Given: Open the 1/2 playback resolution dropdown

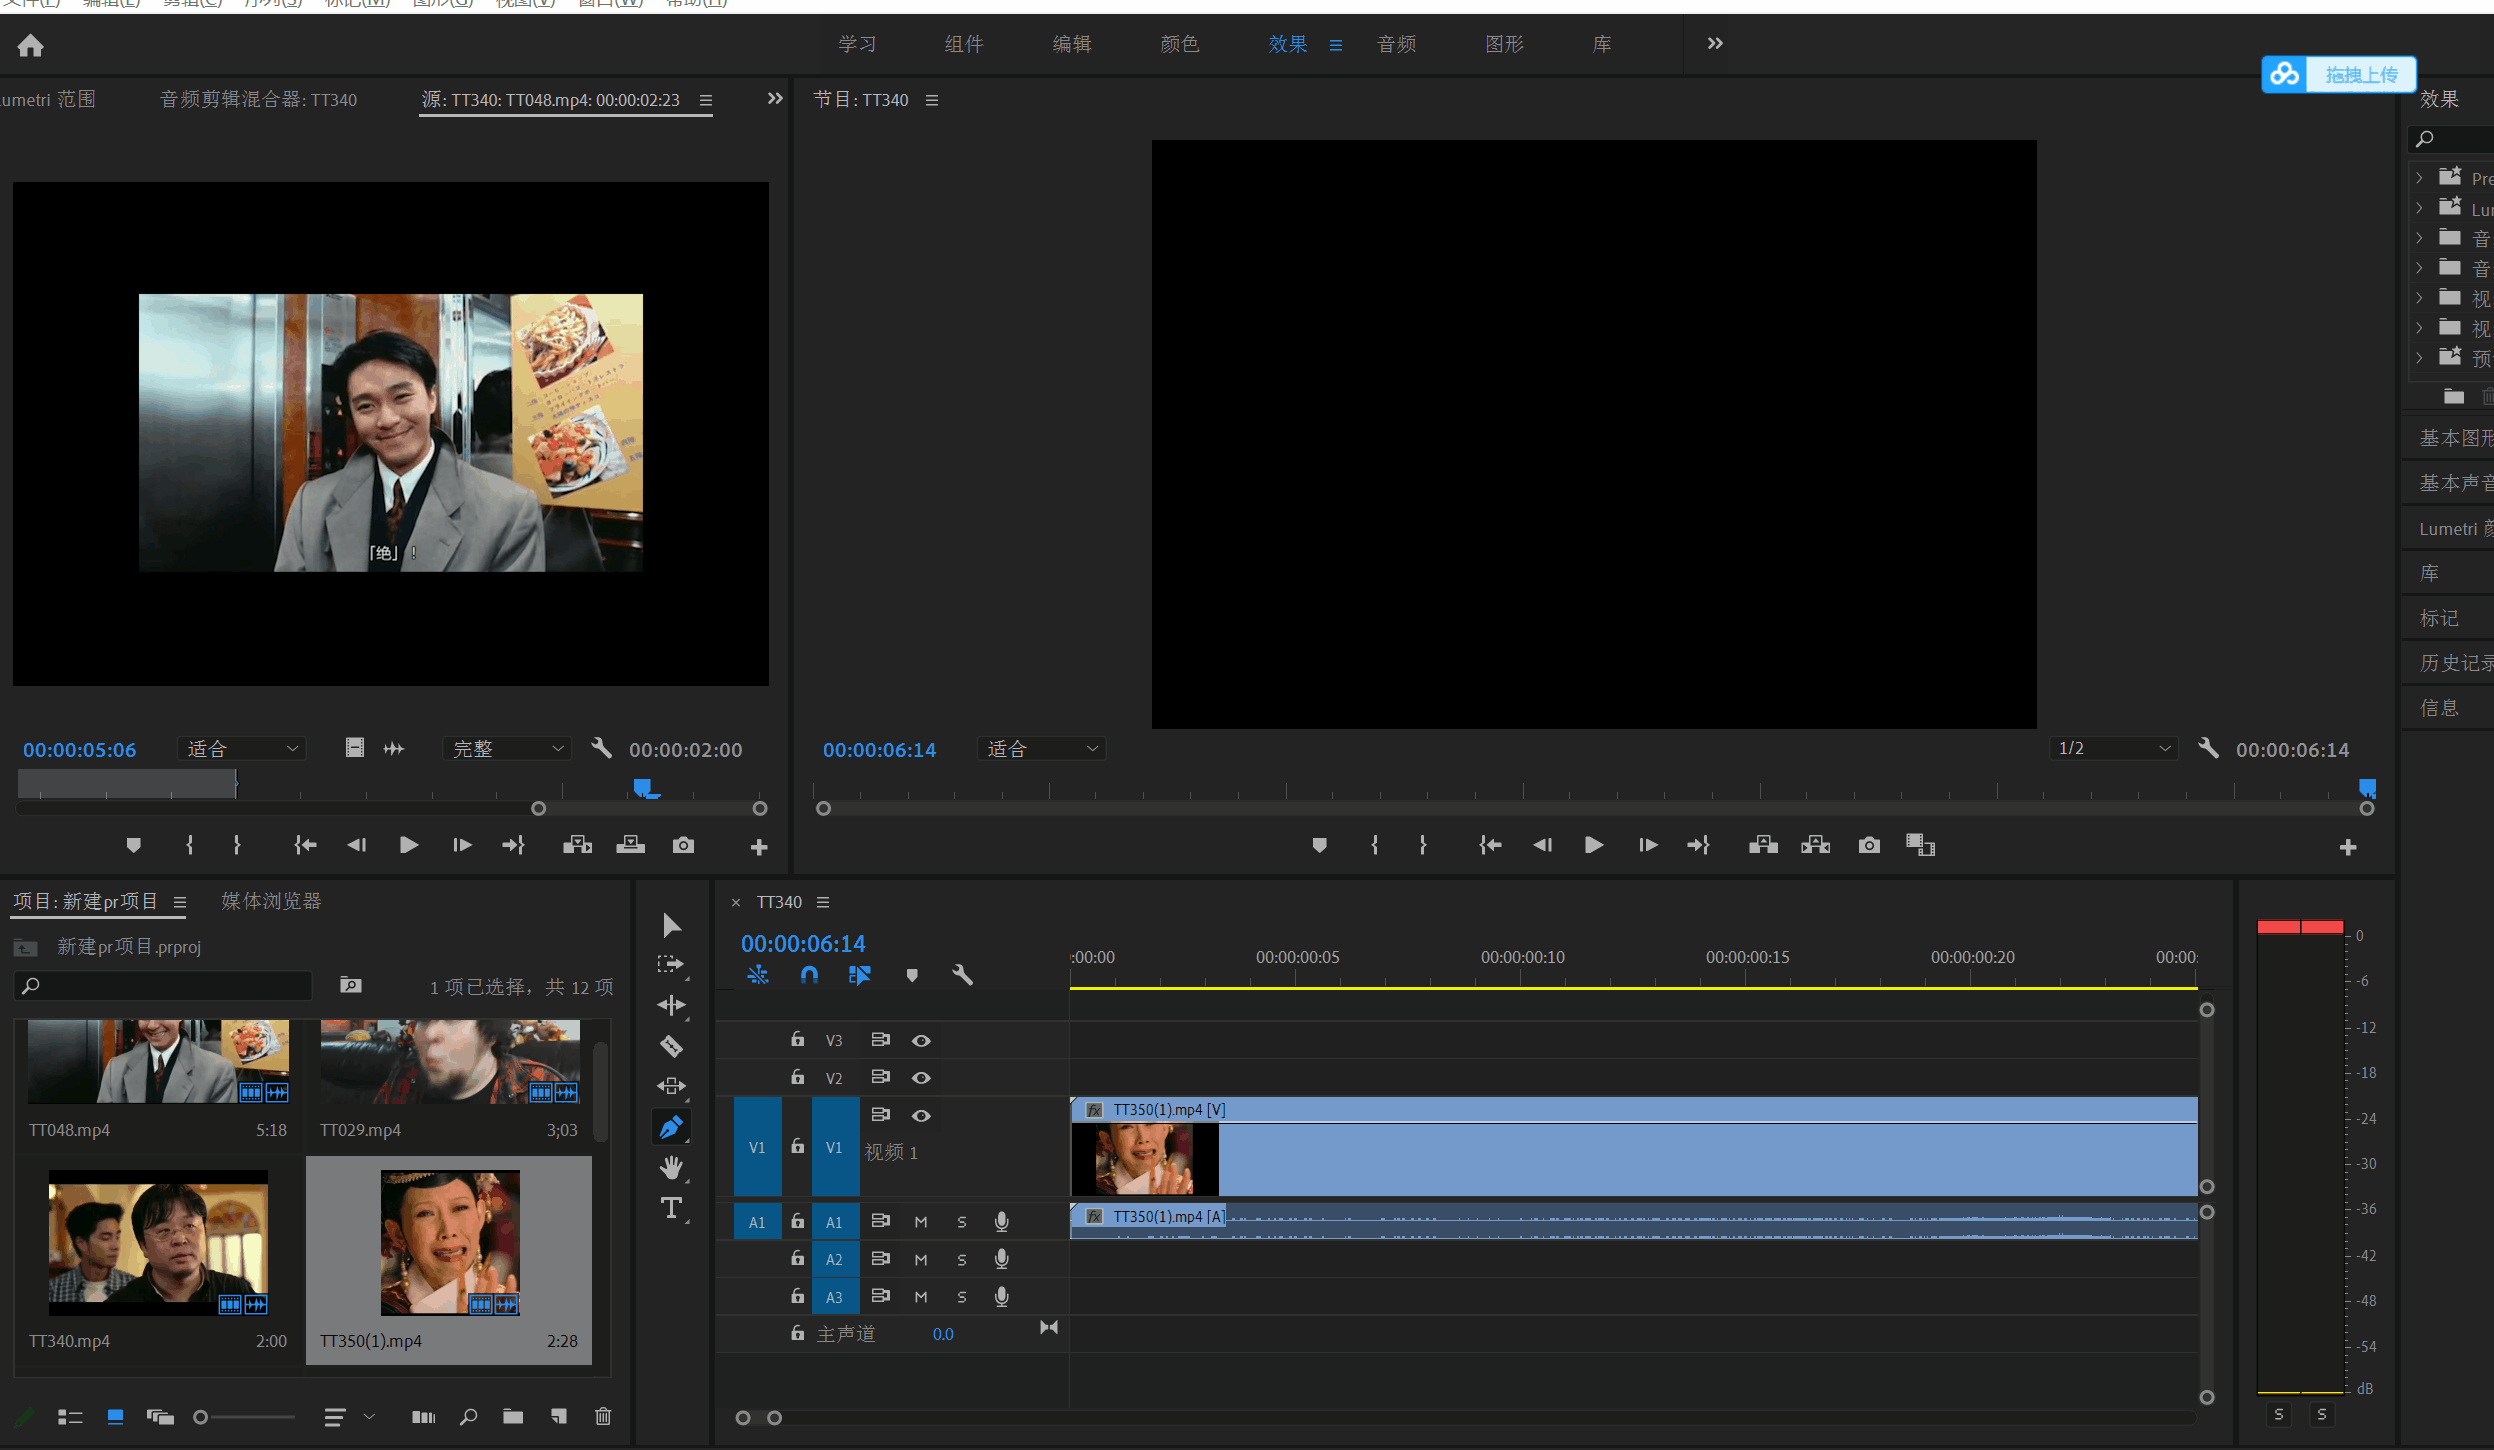Looking at the screenshot, I should (2113, 748).
